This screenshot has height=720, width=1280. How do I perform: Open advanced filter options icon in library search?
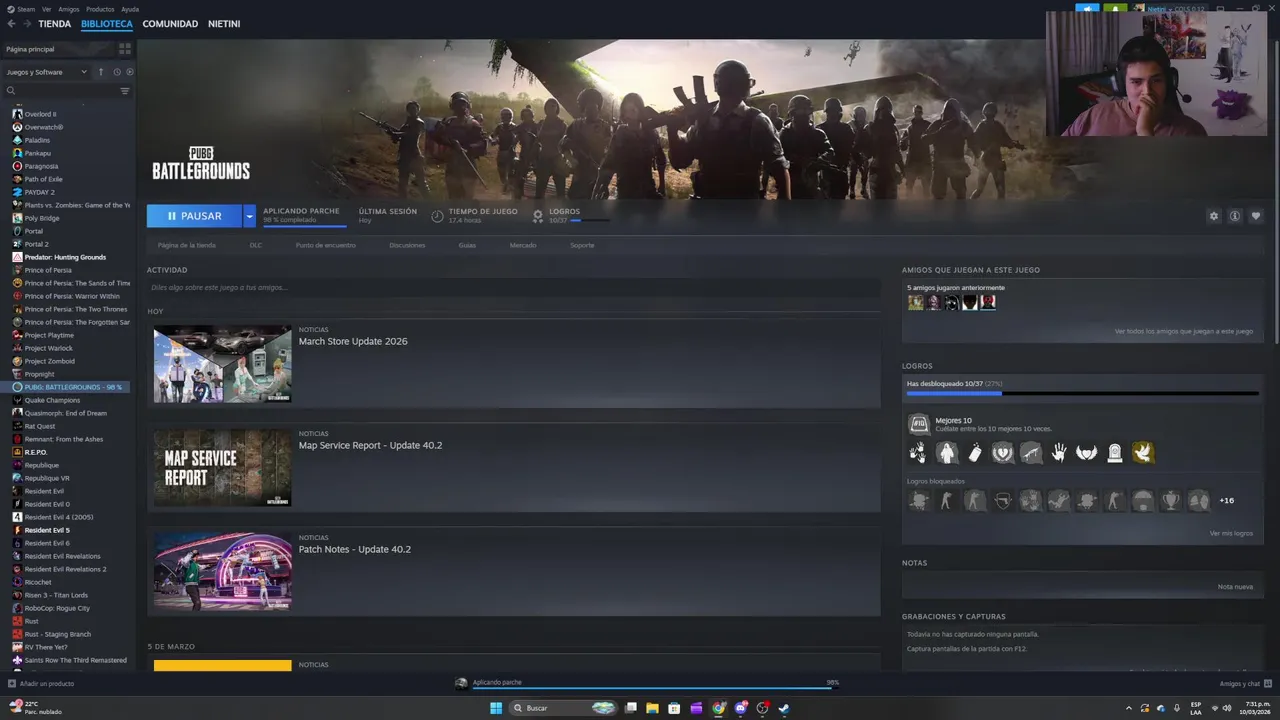(x=125, y=91)
